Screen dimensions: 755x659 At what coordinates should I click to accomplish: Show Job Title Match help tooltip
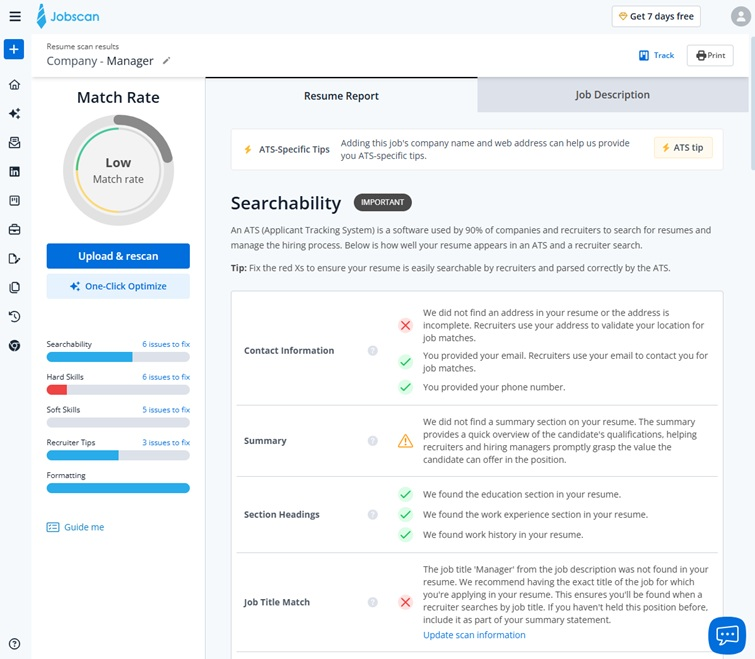(x=373, y=602)
